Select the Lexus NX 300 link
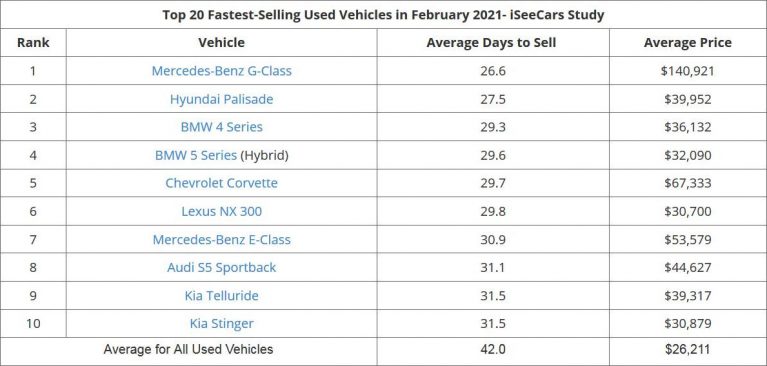Screen dimensions: 767x366 tap(222, 211)
